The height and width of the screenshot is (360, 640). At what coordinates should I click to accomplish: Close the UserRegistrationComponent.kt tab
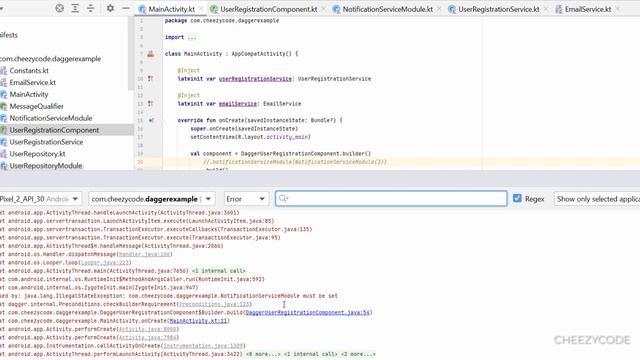324,9
